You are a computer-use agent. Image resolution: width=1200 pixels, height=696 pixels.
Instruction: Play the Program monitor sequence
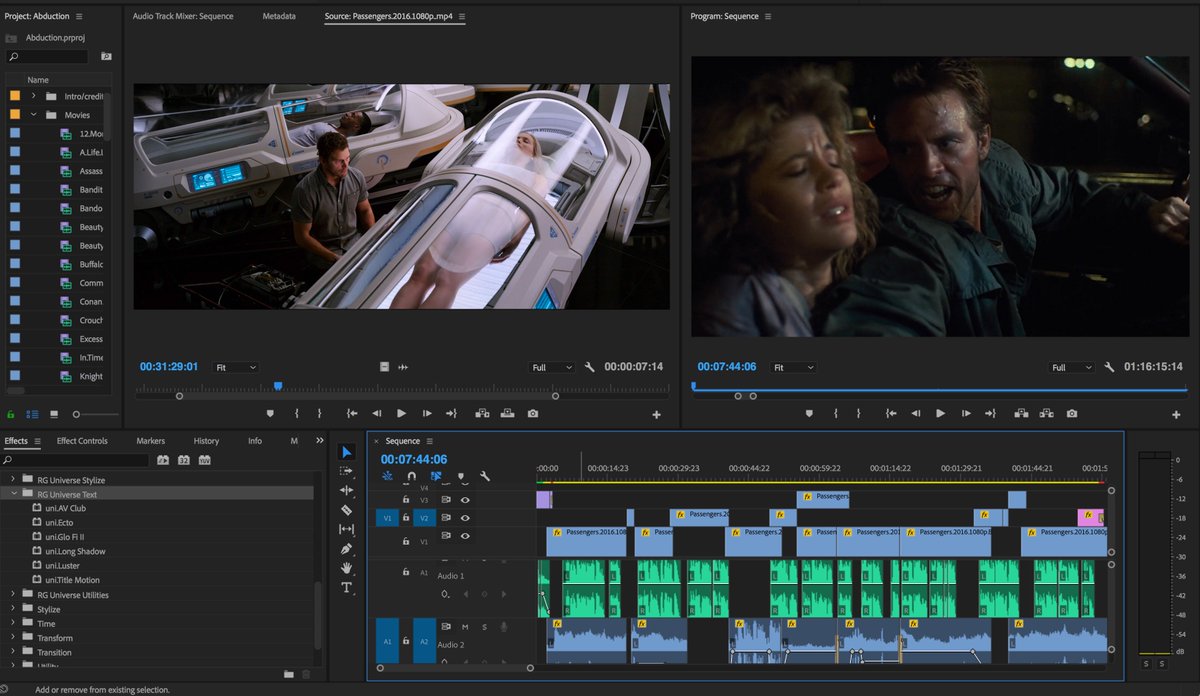coord(940,413)
